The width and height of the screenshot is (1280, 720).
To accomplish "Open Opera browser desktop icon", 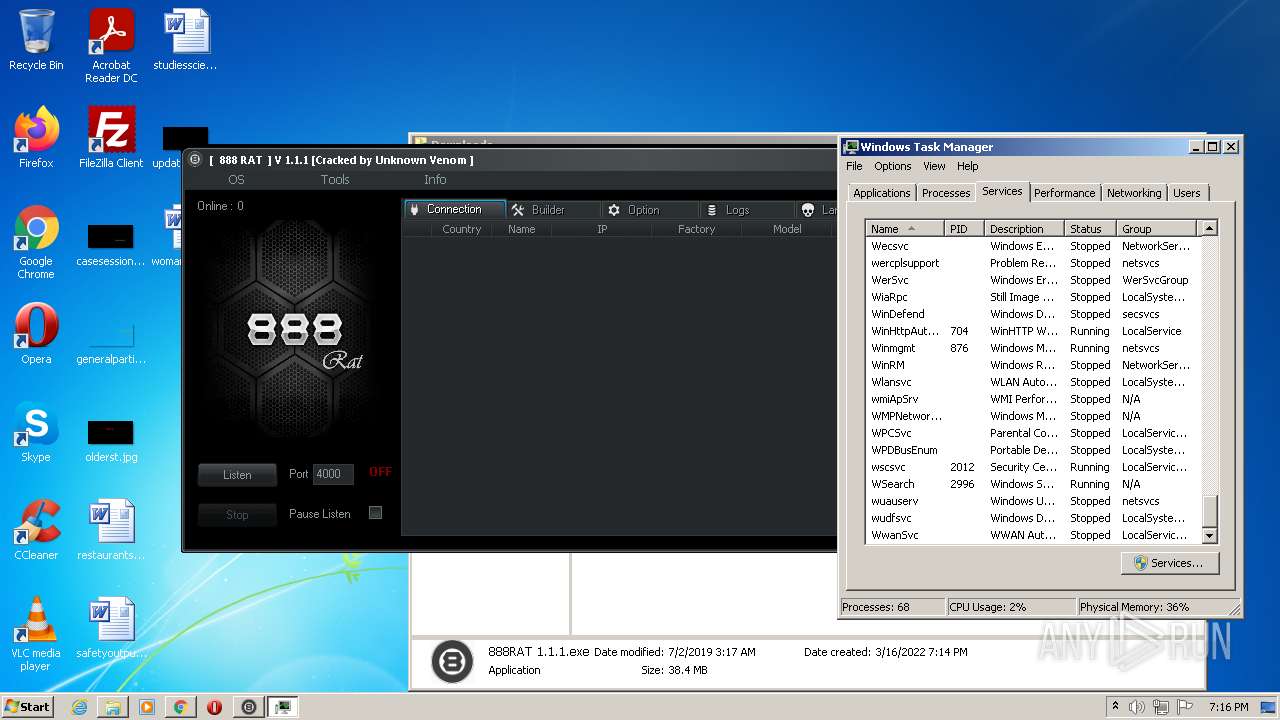I will pyautogui.click(x=36, y=334).
